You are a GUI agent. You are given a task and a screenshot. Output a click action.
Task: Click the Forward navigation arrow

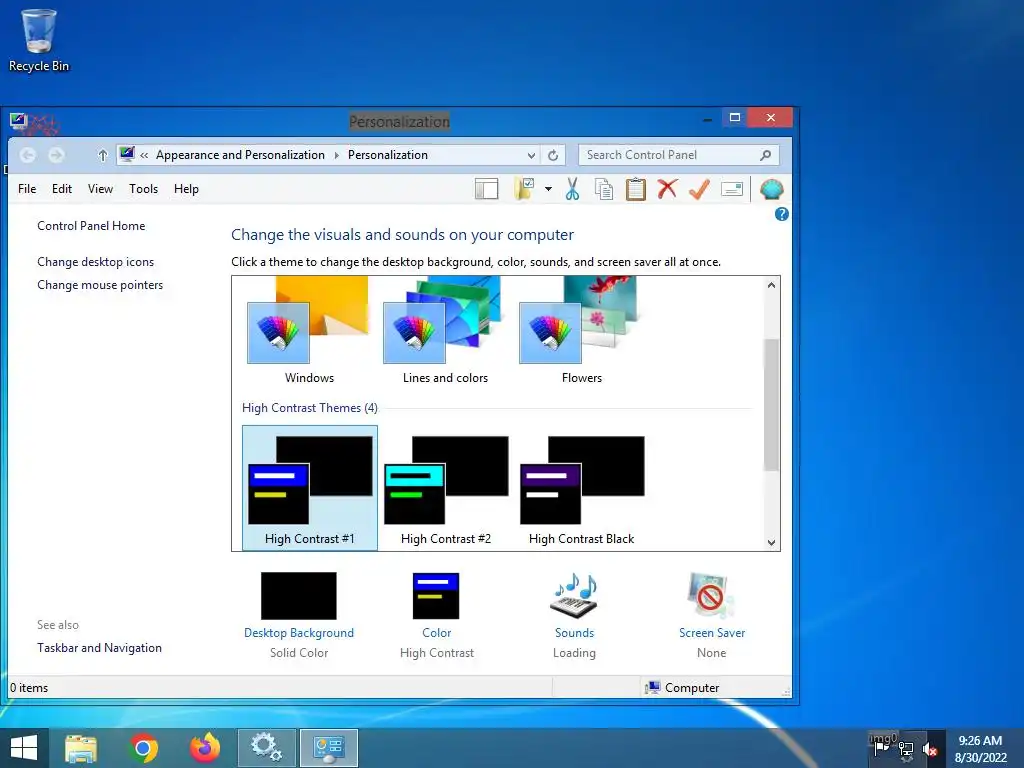[56, 155]
